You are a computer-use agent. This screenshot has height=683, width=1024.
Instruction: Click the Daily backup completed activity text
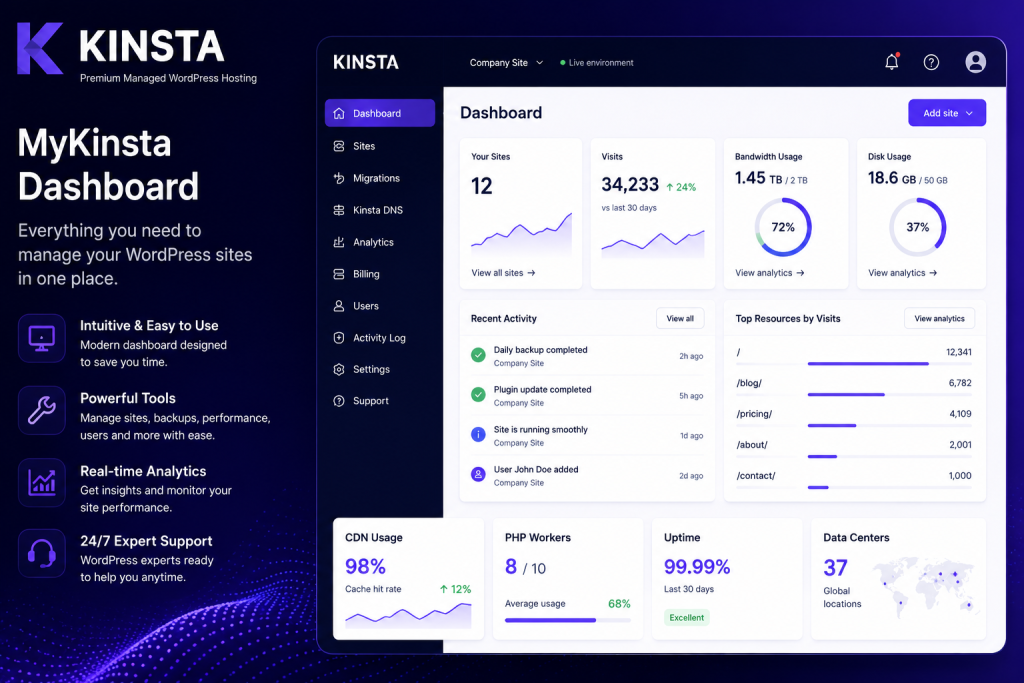[x=540, y=350]
